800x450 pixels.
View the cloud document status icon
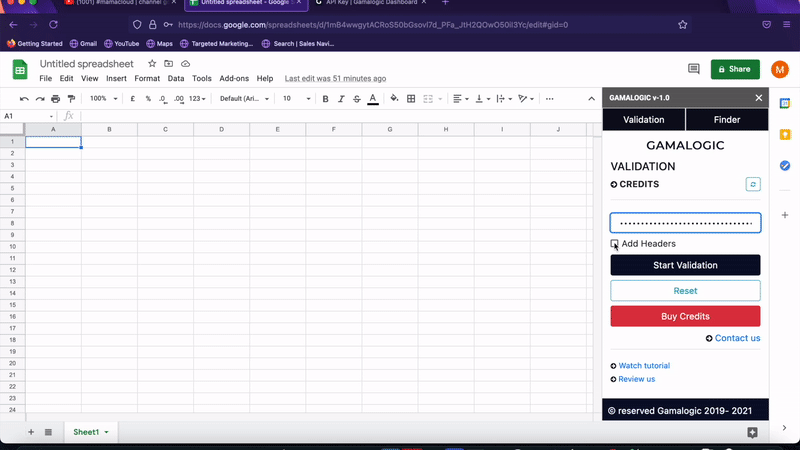[x=185, y=64]
